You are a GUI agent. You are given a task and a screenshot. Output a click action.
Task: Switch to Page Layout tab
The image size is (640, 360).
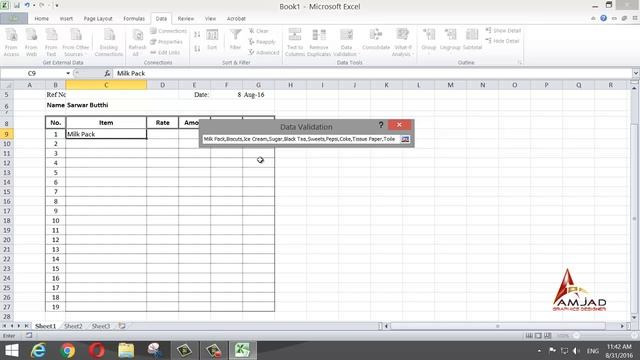pos(98,19)
